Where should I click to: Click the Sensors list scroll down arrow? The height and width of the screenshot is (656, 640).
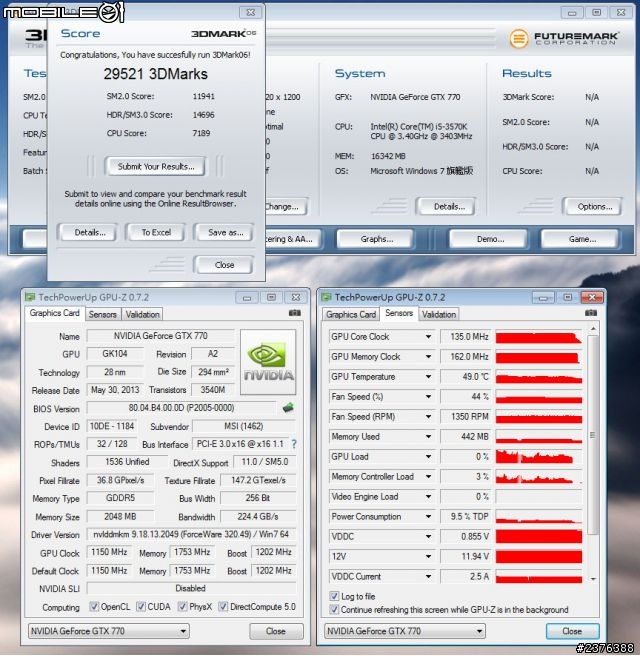click(593, 579)
